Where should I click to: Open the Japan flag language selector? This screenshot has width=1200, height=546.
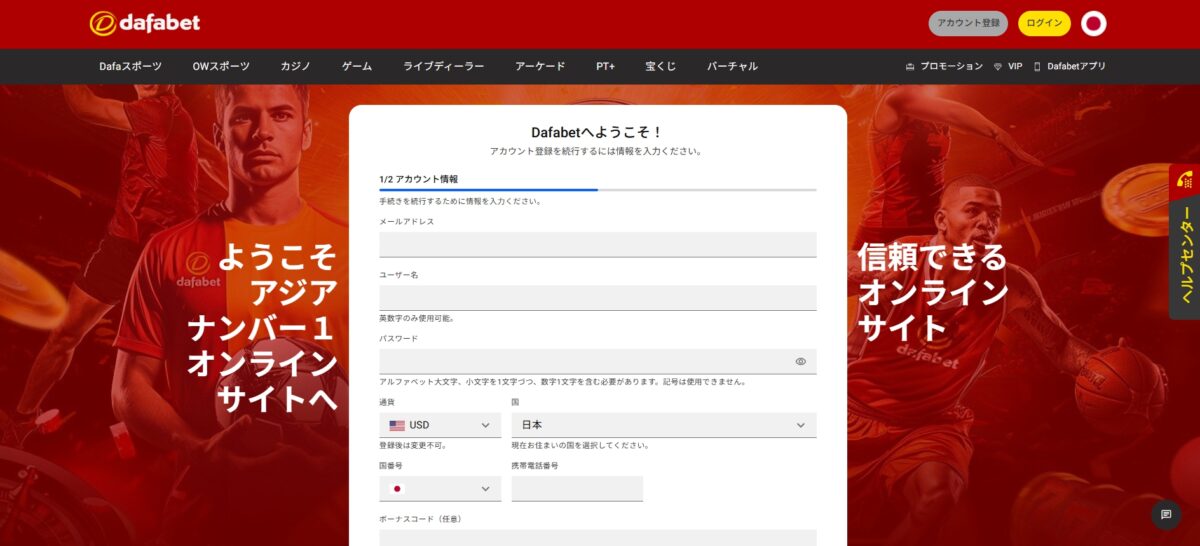(1094, 23)
